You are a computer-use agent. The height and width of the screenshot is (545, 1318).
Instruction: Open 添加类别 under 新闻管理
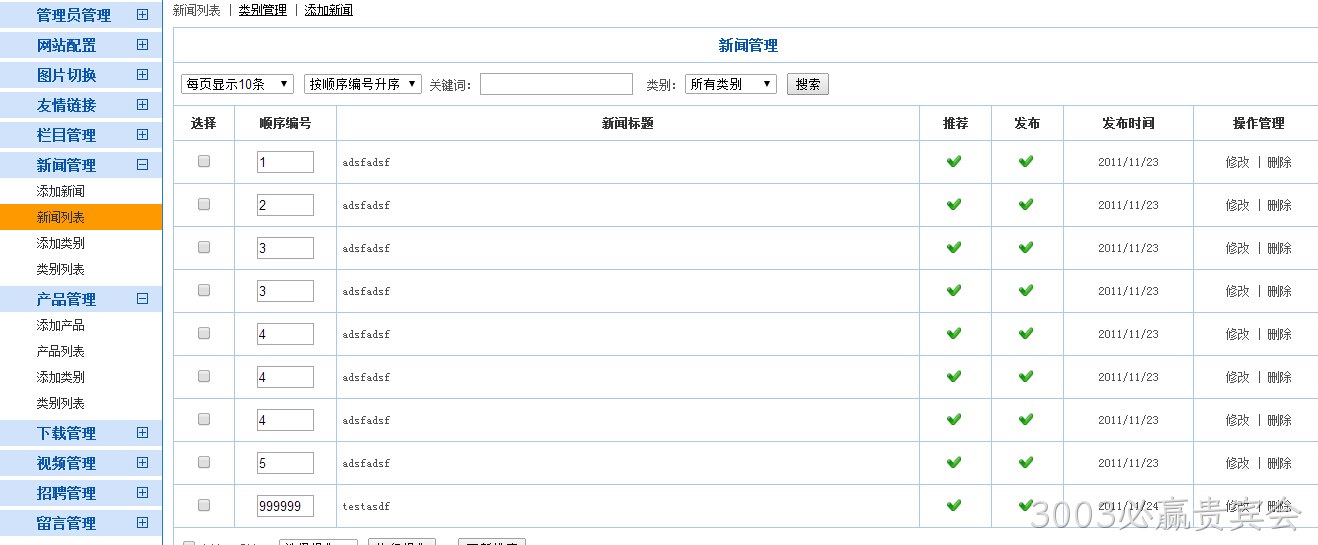(x=61, y=243)
